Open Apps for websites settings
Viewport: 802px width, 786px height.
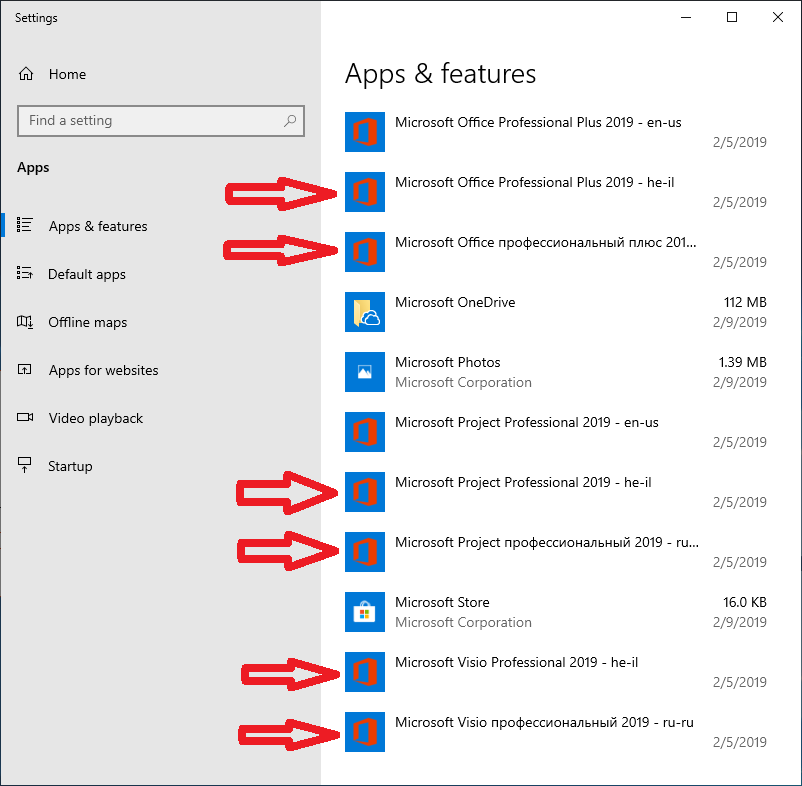click(104, 370)
